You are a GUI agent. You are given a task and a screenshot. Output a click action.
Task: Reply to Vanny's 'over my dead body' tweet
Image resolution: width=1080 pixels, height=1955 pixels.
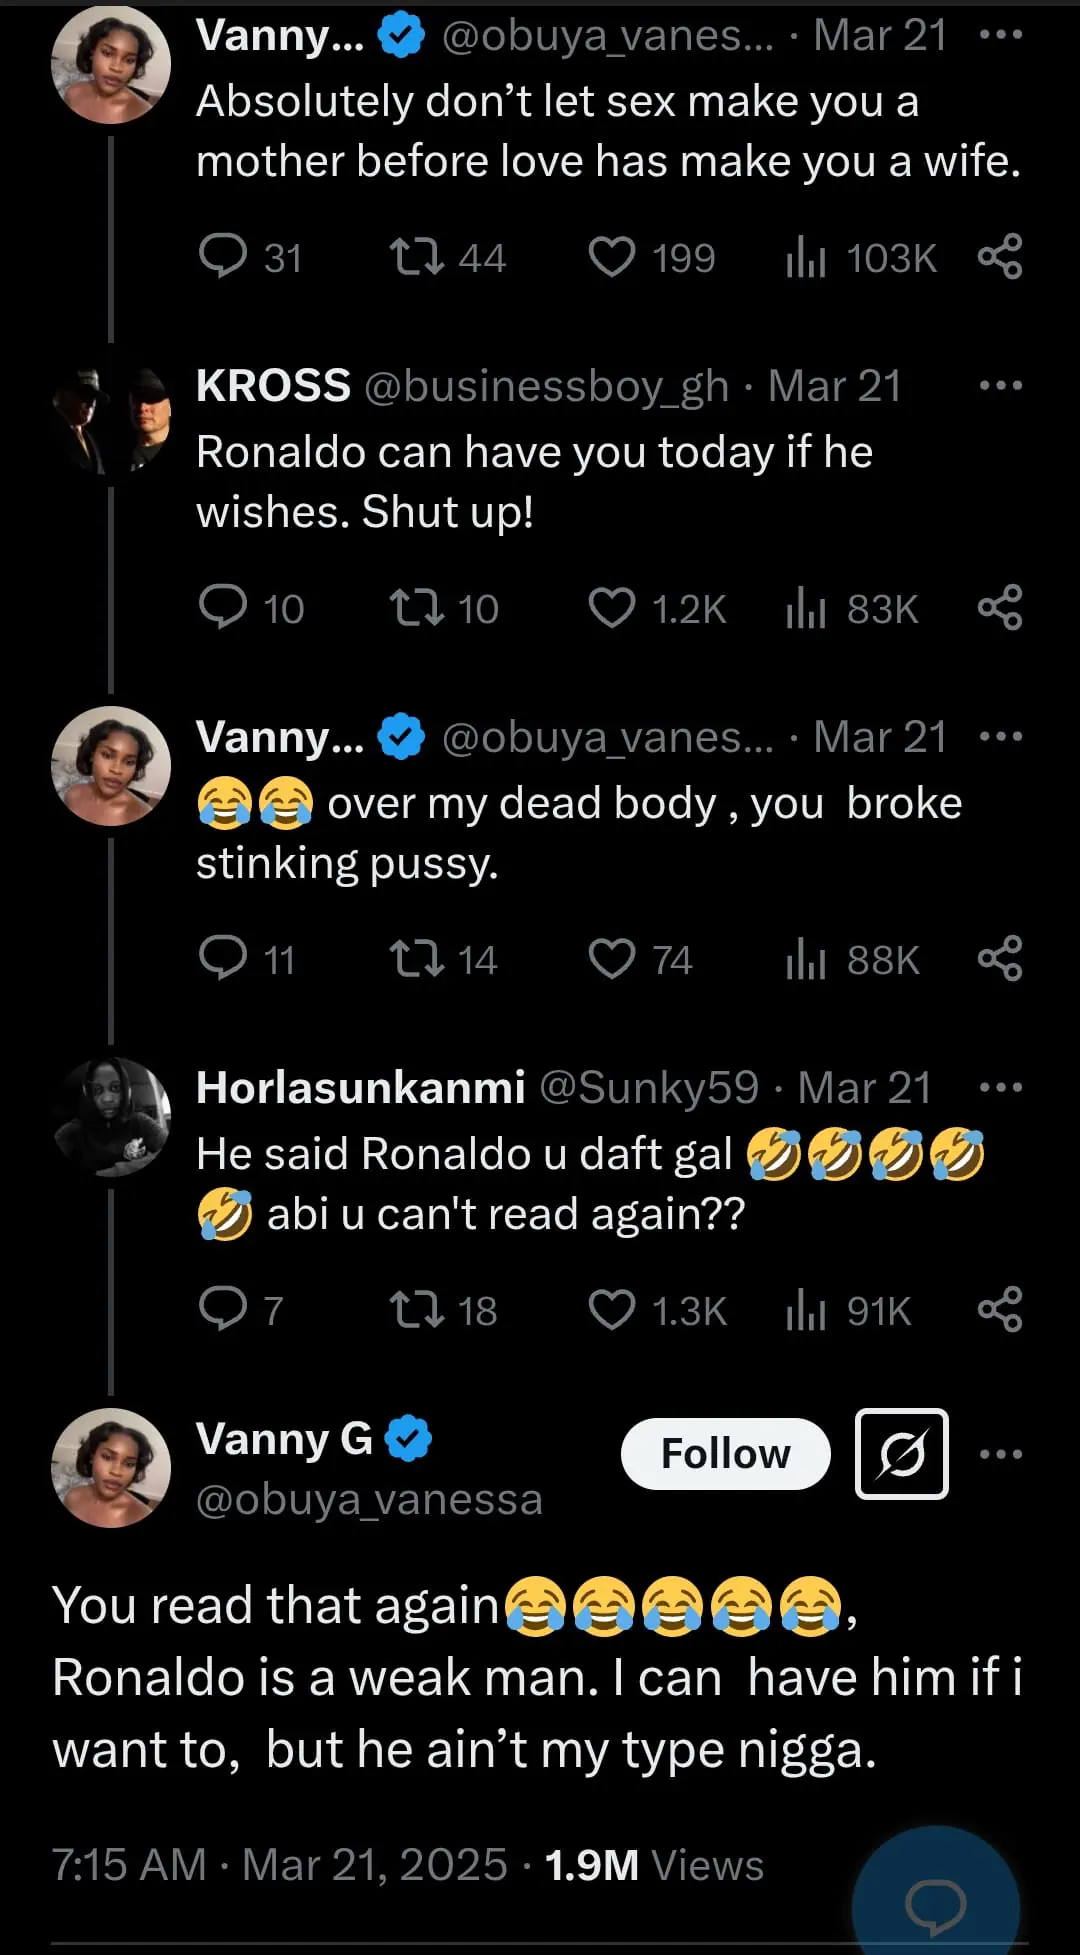[x=223, y=959]
